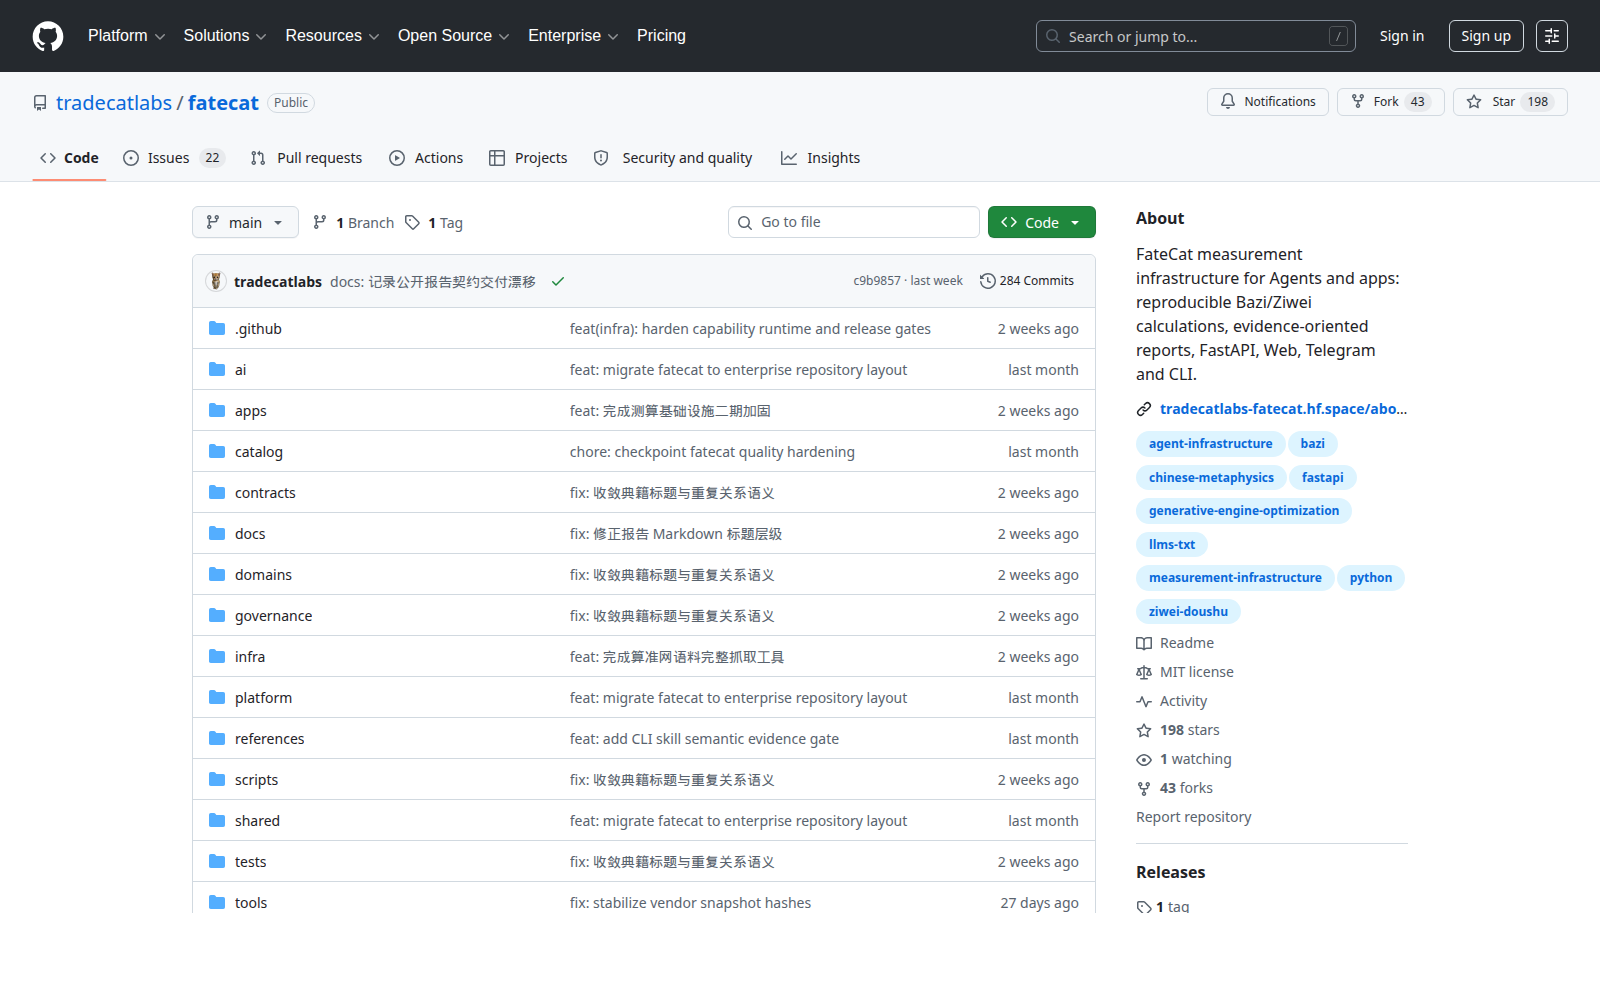1600x1000 pixels.
Task: Go to the Insights tab
Action: (x=820, y=158)
